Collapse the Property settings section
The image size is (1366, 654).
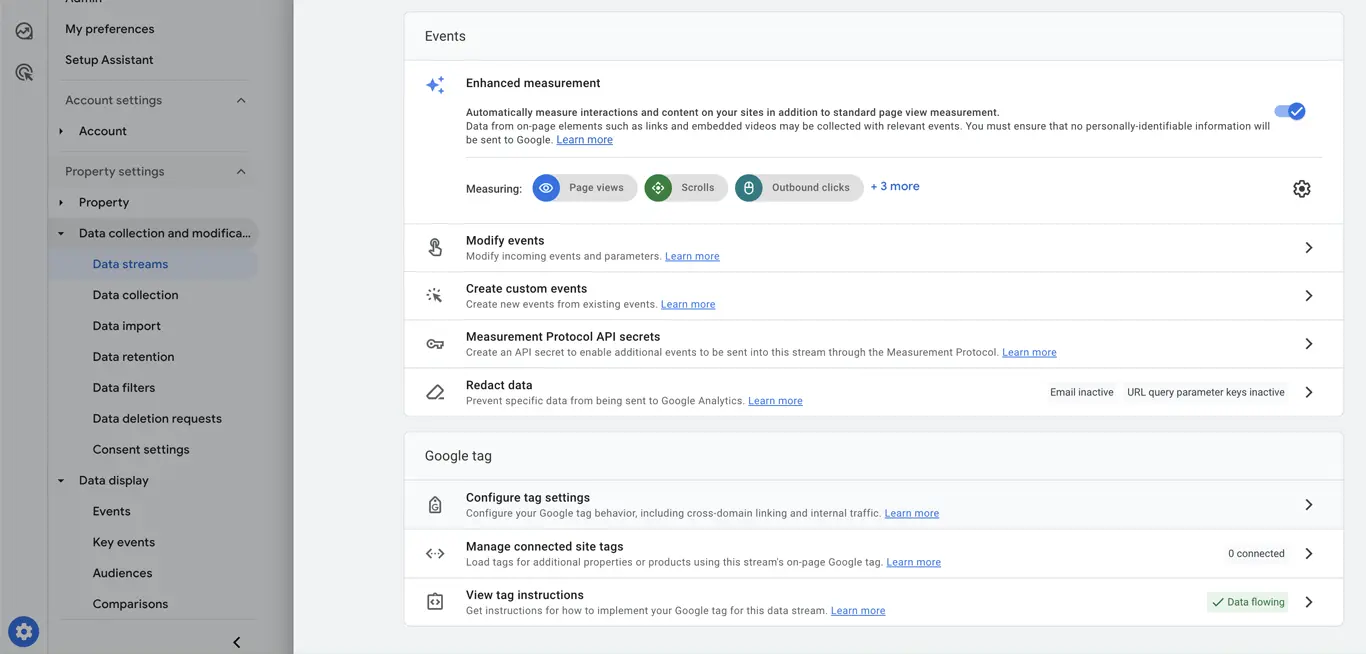point(241,171)
